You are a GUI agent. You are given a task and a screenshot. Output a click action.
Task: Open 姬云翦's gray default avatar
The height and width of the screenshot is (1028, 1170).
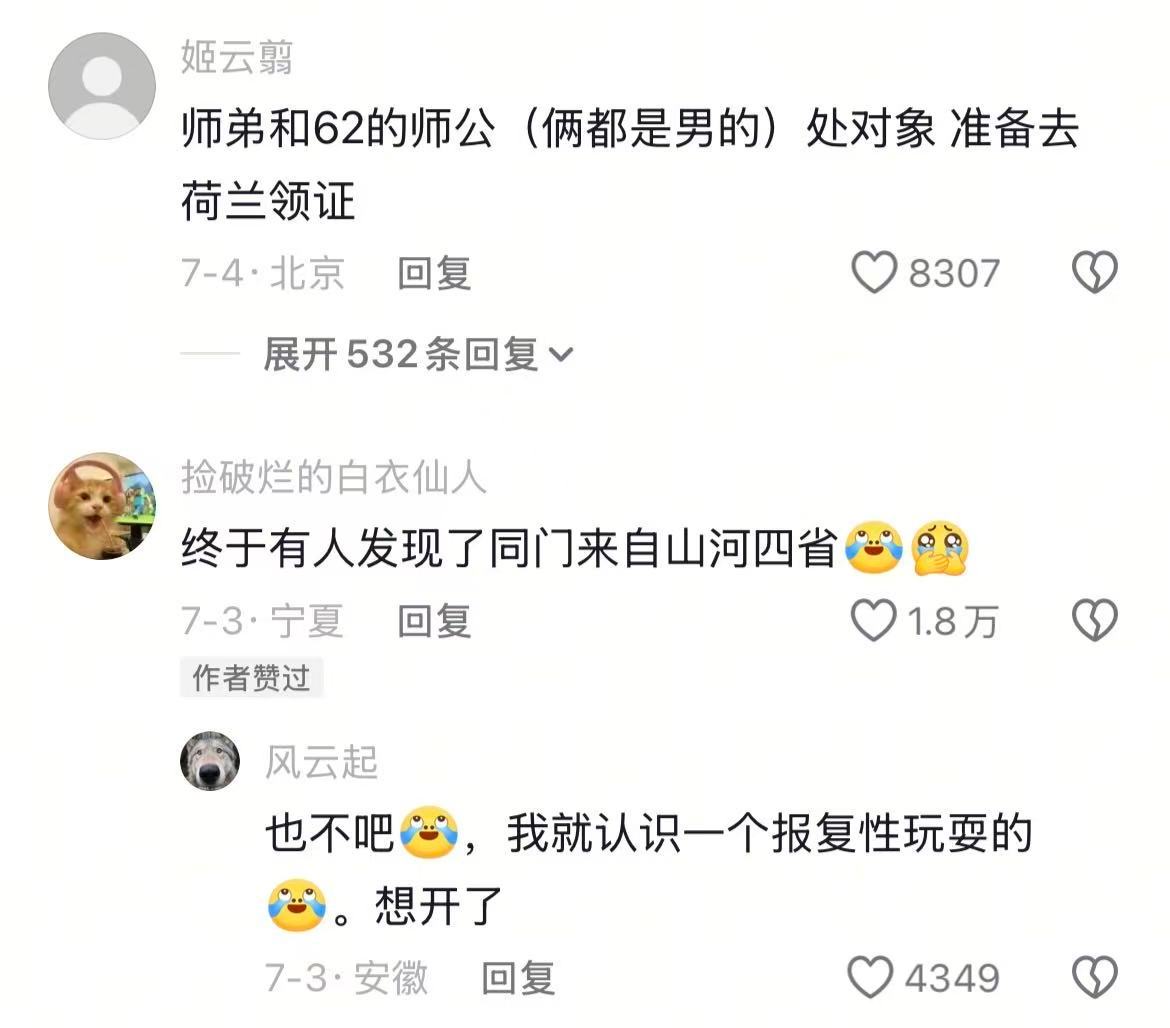coord(102,86)
